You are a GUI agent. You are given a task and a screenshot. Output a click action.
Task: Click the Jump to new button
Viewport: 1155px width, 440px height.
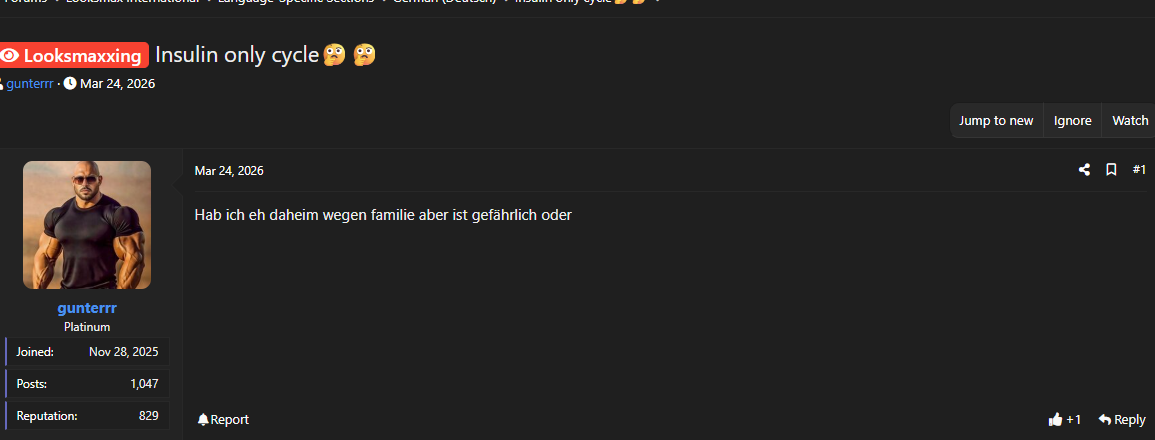coord(996,121)
